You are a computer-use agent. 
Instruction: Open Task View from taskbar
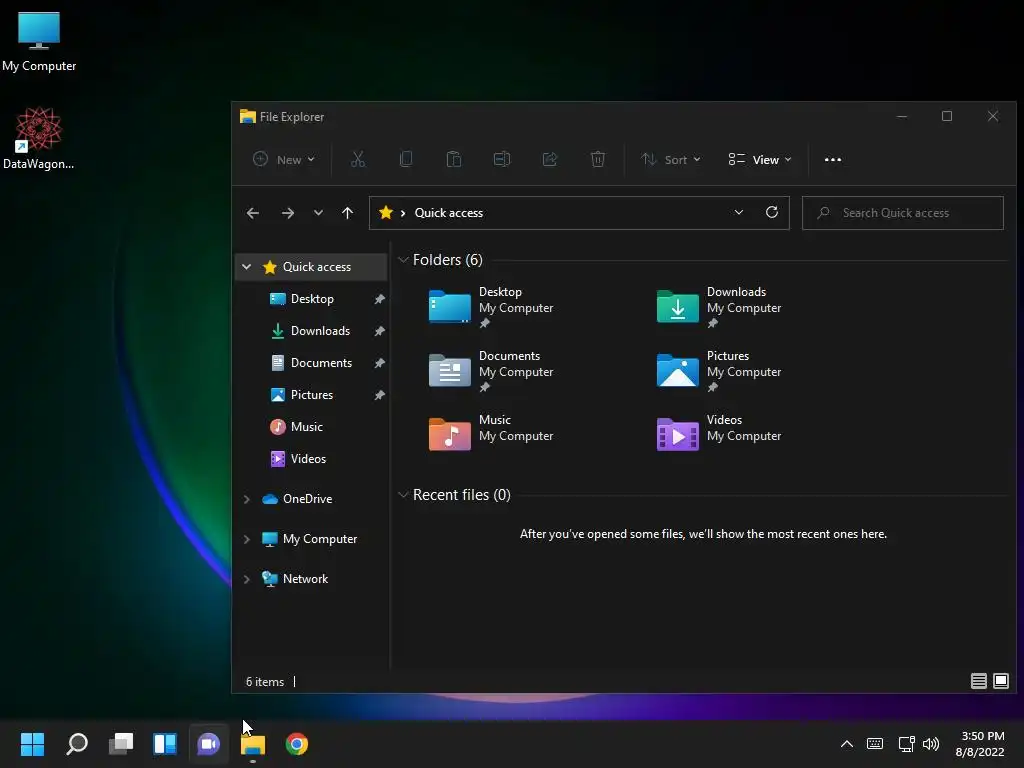pos(121,744)
